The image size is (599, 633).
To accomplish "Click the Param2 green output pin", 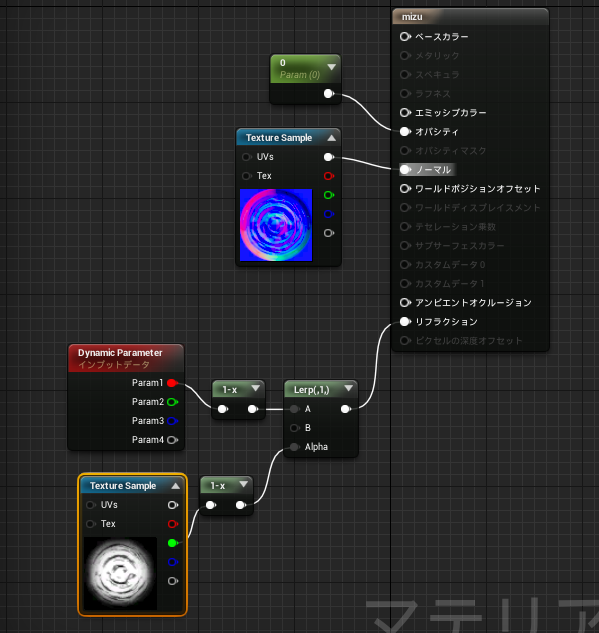I will [172, 402].
